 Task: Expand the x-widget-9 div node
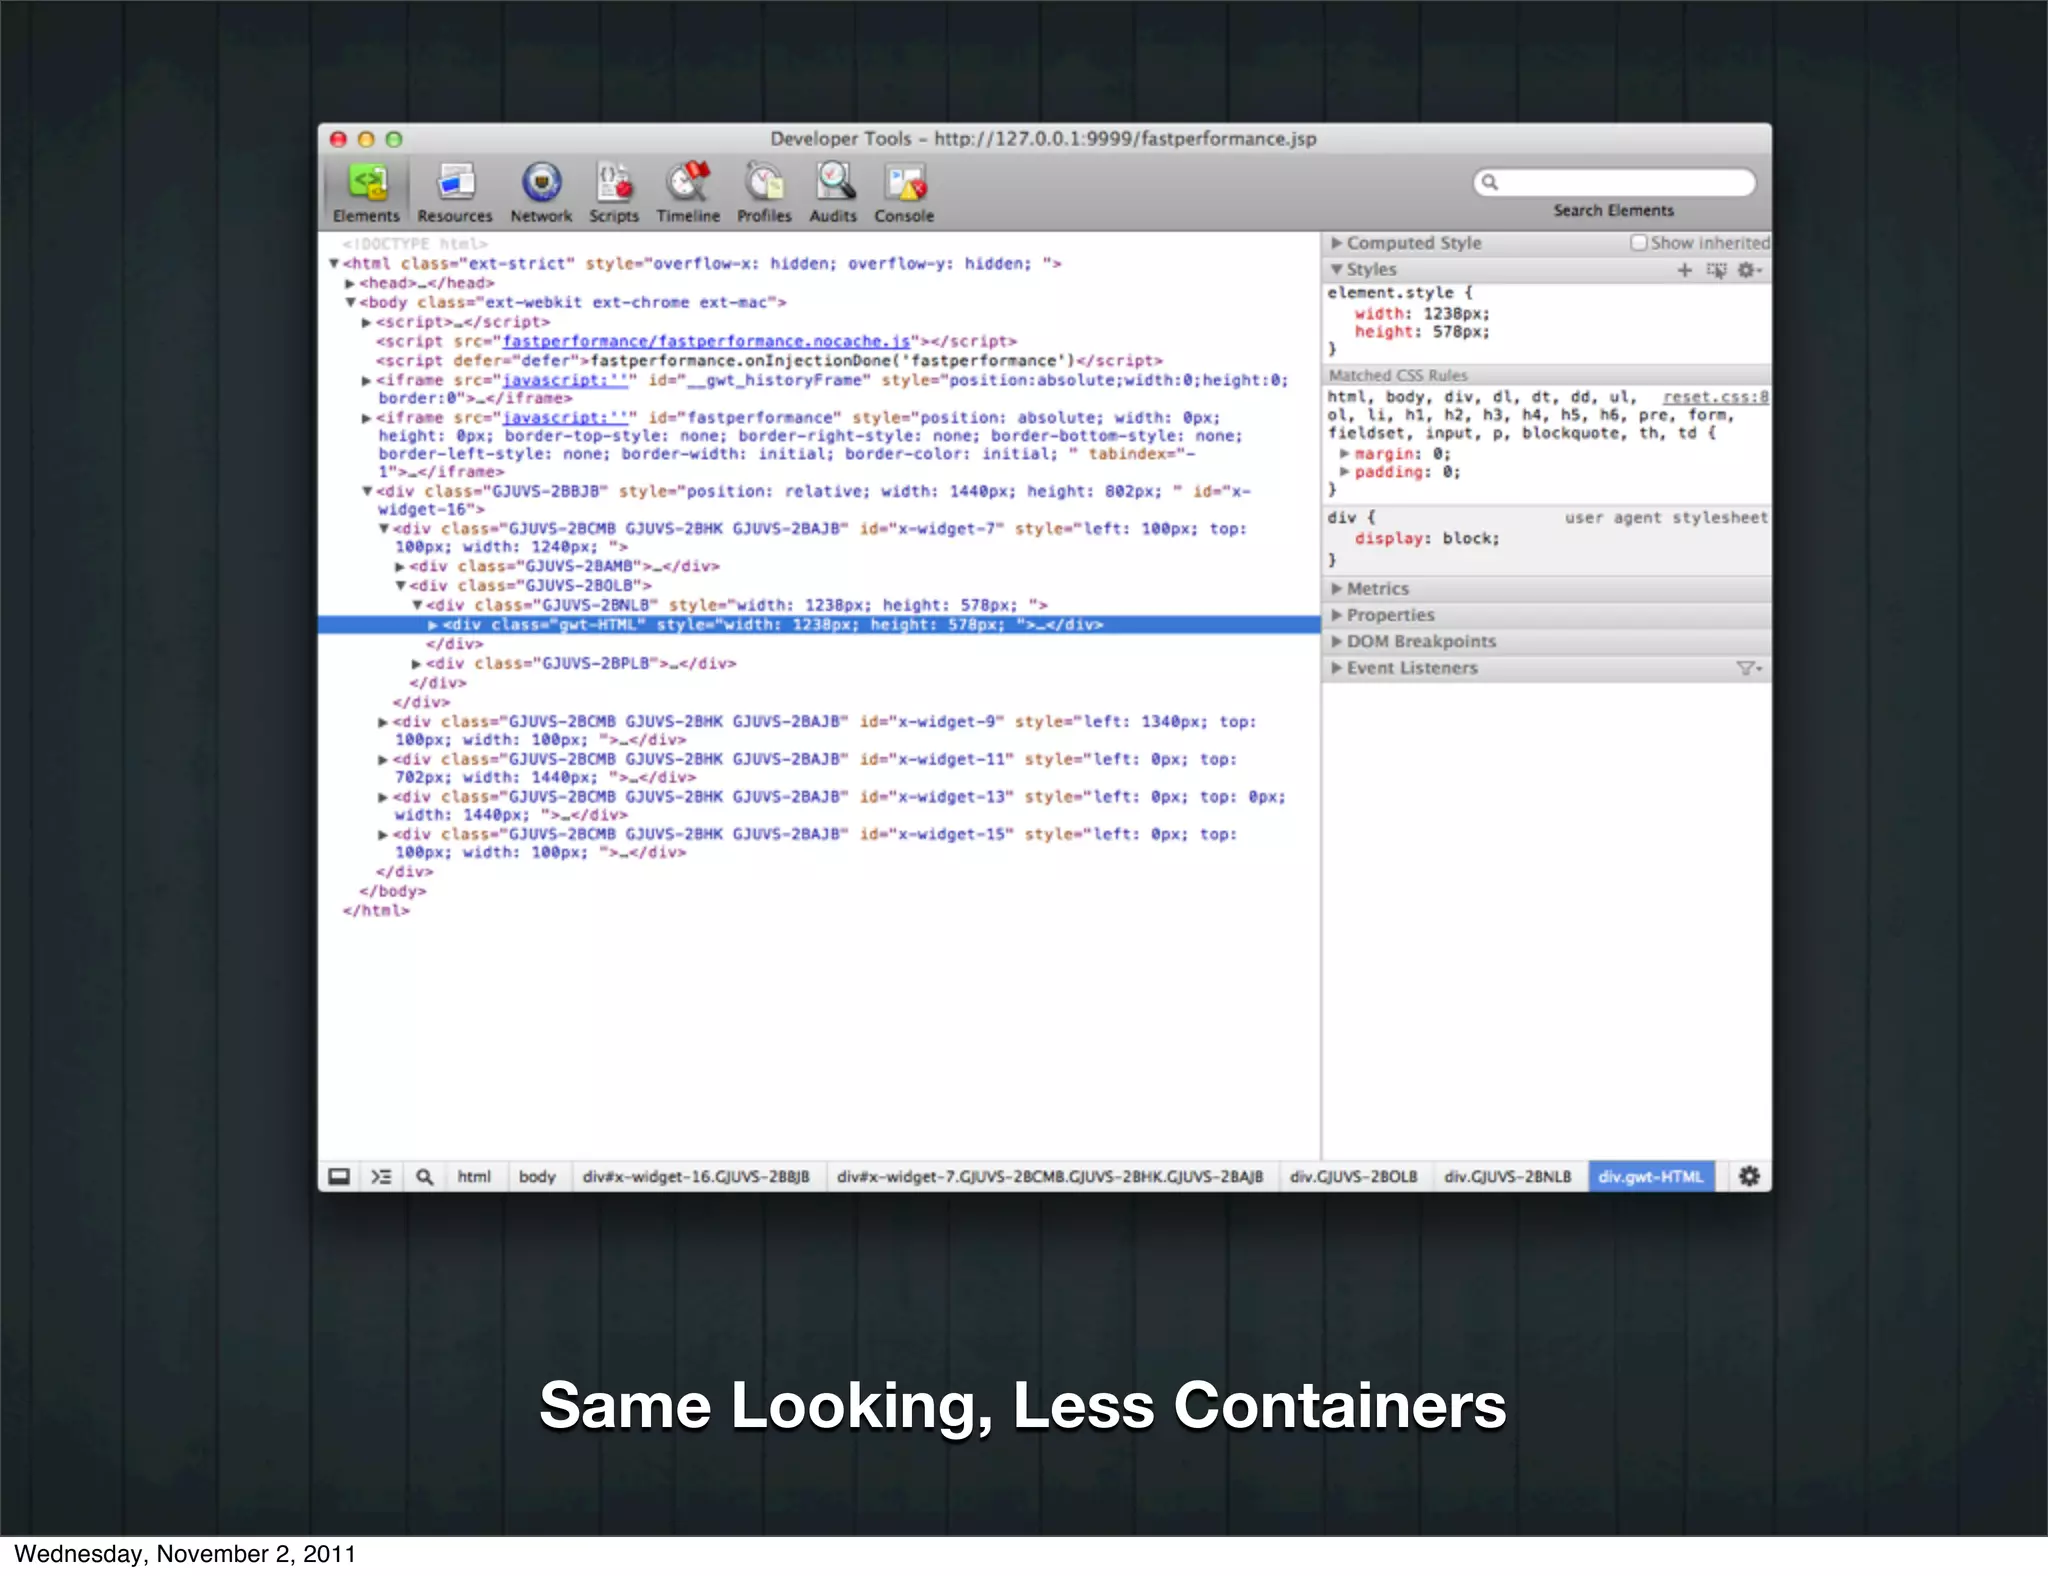[x=383, y=722]
